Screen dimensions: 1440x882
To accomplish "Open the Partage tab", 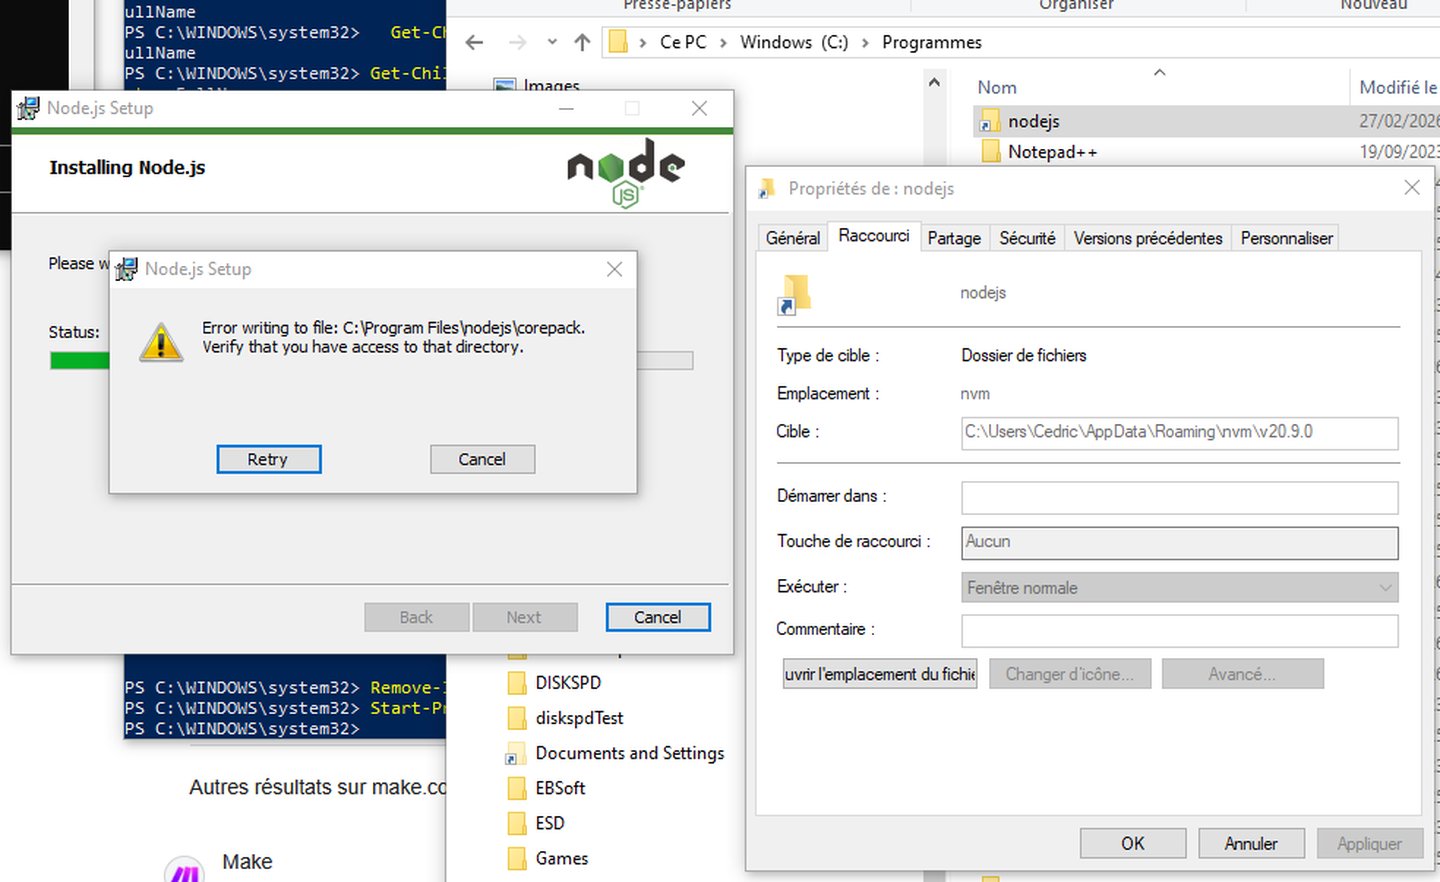I will click(954, 238).
